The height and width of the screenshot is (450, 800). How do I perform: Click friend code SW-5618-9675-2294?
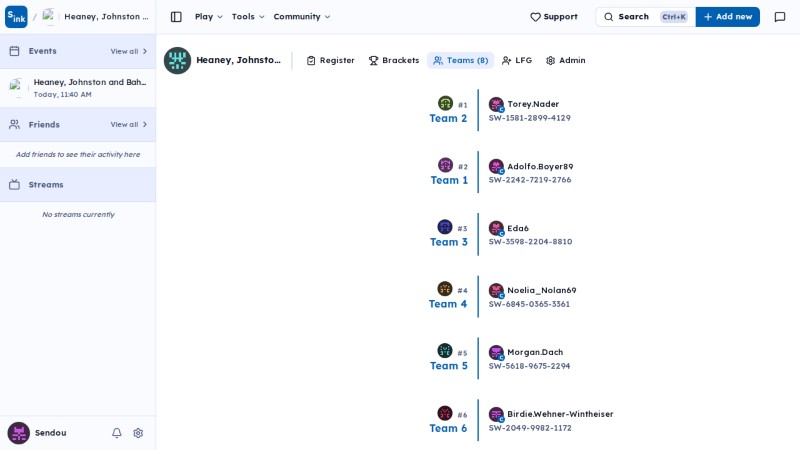pos(530,366)
